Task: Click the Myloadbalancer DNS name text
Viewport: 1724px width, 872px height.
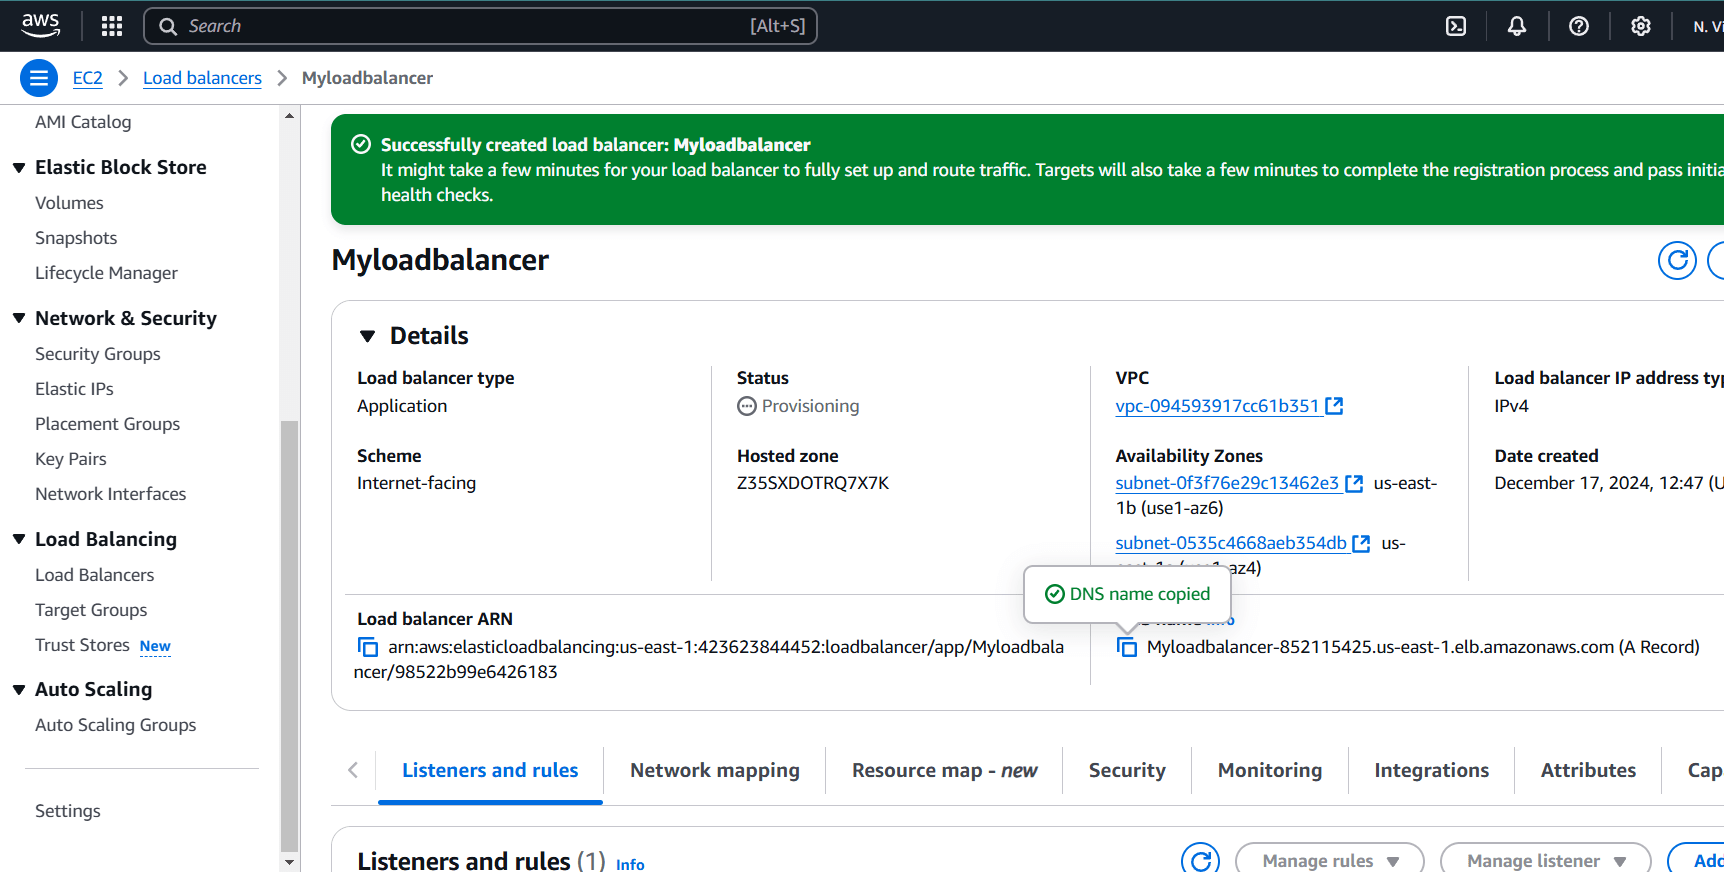Action: pos(1423,647)
